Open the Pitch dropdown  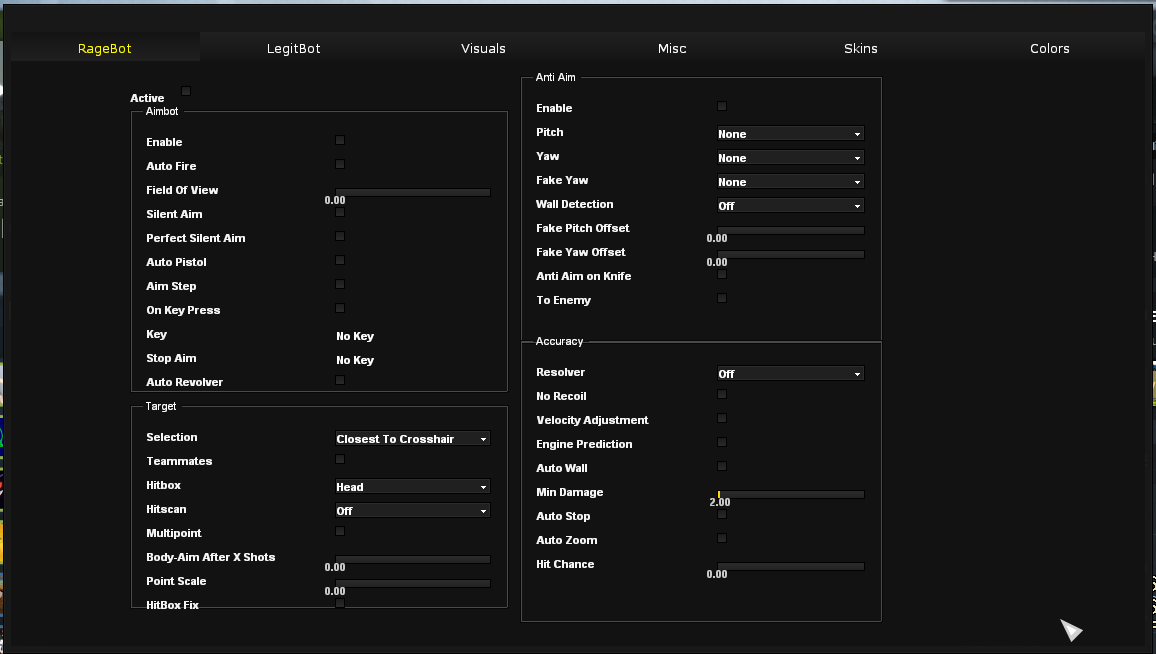pyautogui.click(x=790, y=134)
